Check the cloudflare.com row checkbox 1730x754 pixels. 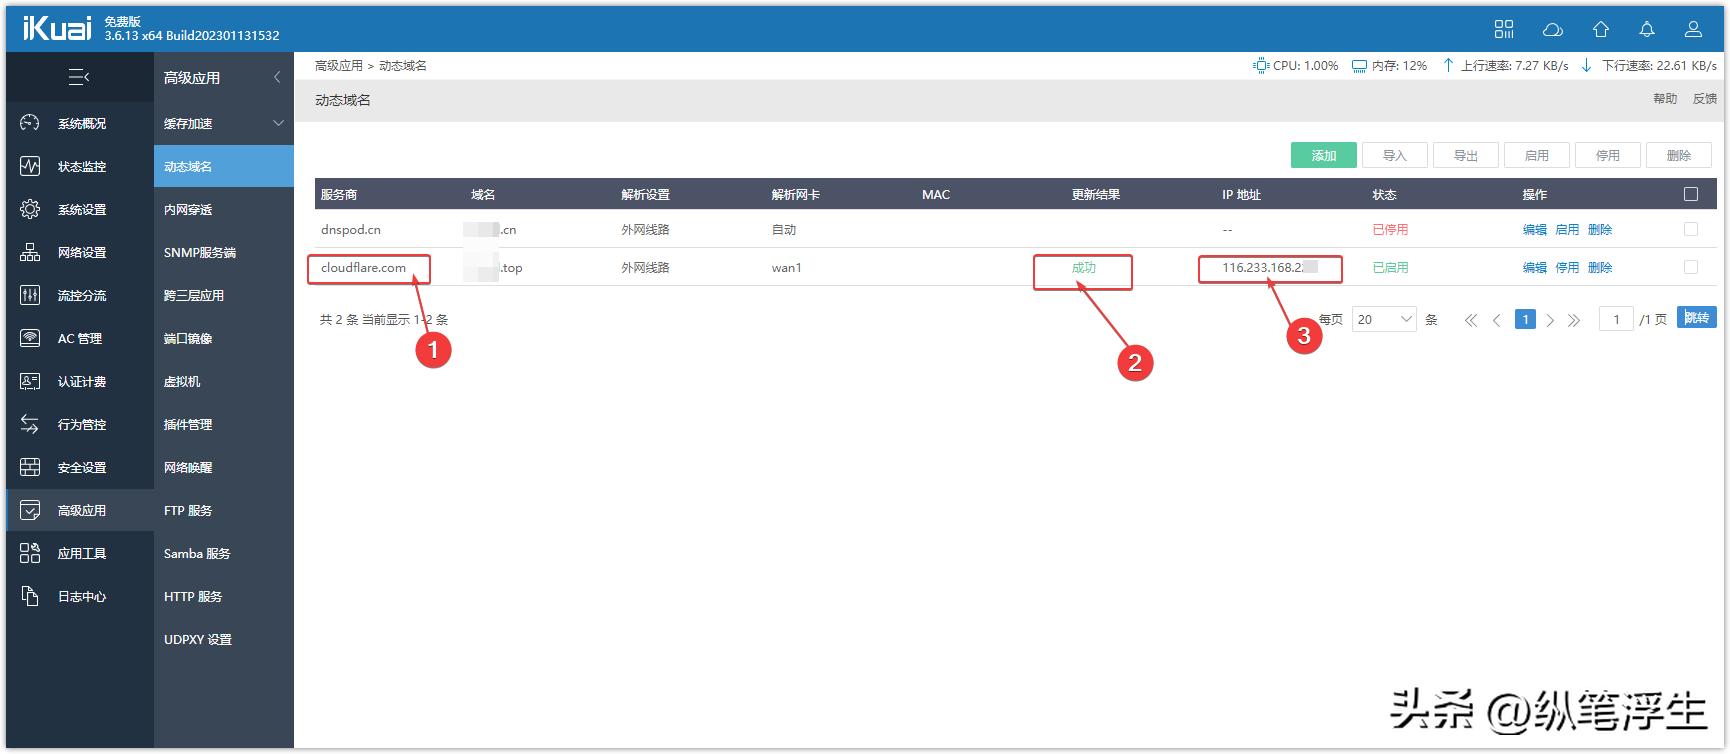(1691, 267)
